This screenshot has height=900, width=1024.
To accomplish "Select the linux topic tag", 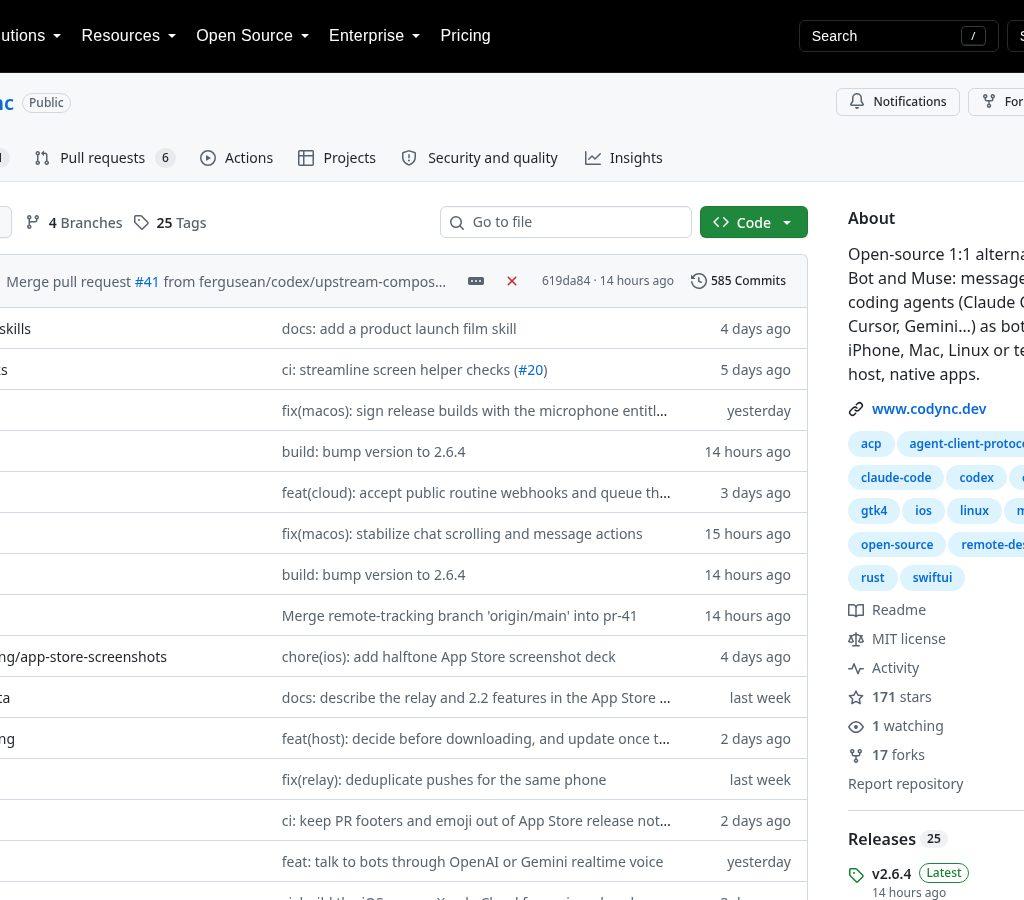I will [974, 511].
